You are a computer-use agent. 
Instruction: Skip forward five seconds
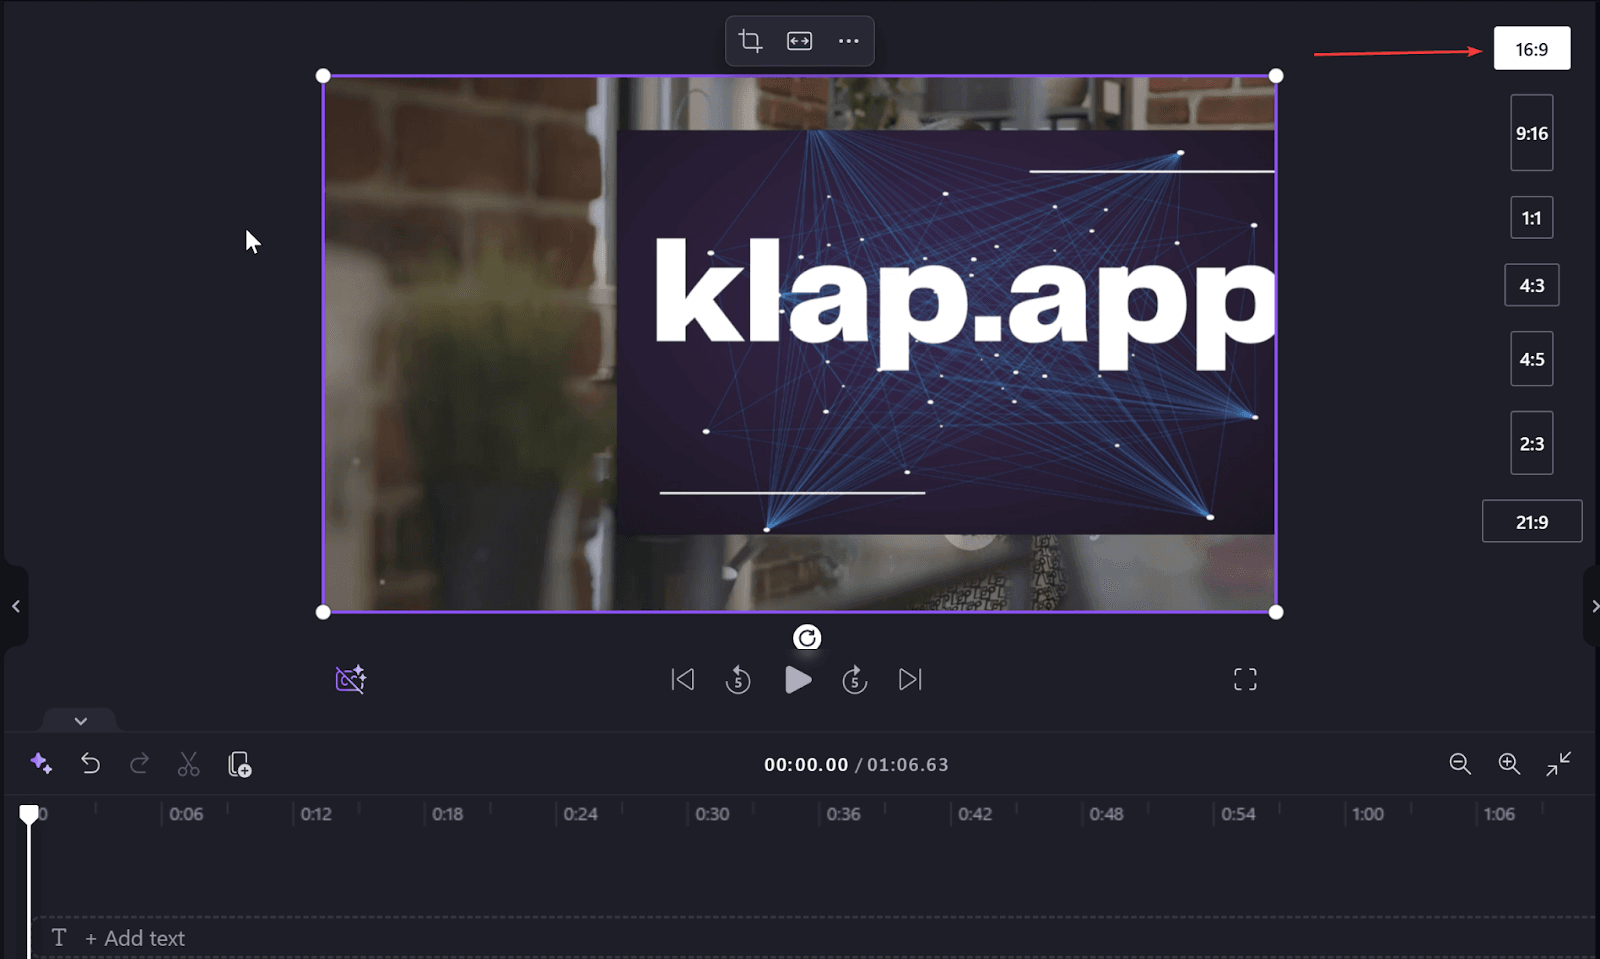(854, 680)
